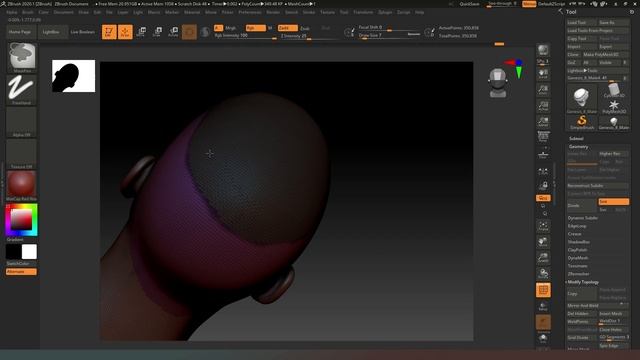Select the Move transform mode icon
Viewport: 640px width, 360px height.
141,32
